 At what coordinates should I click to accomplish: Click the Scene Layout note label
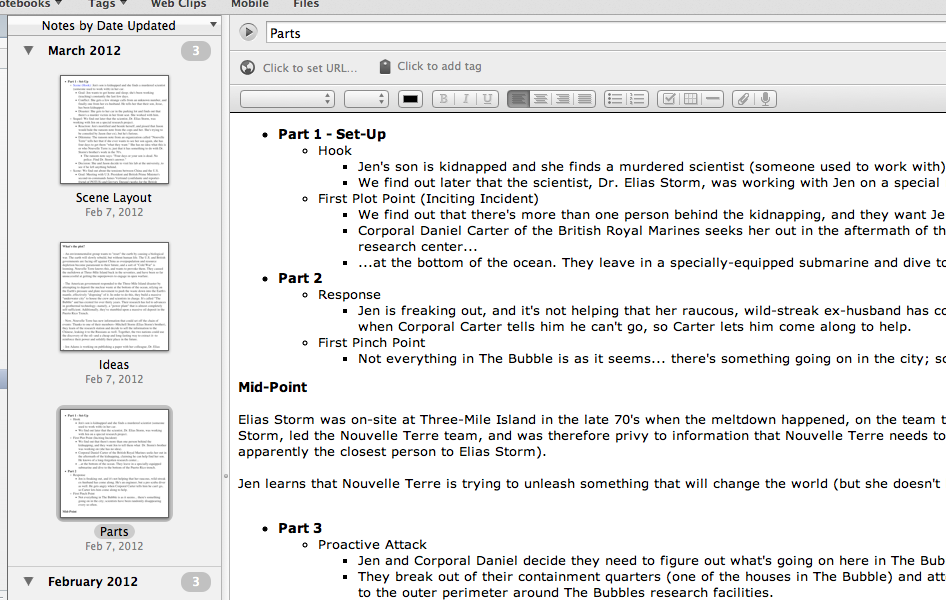[114, 198]
